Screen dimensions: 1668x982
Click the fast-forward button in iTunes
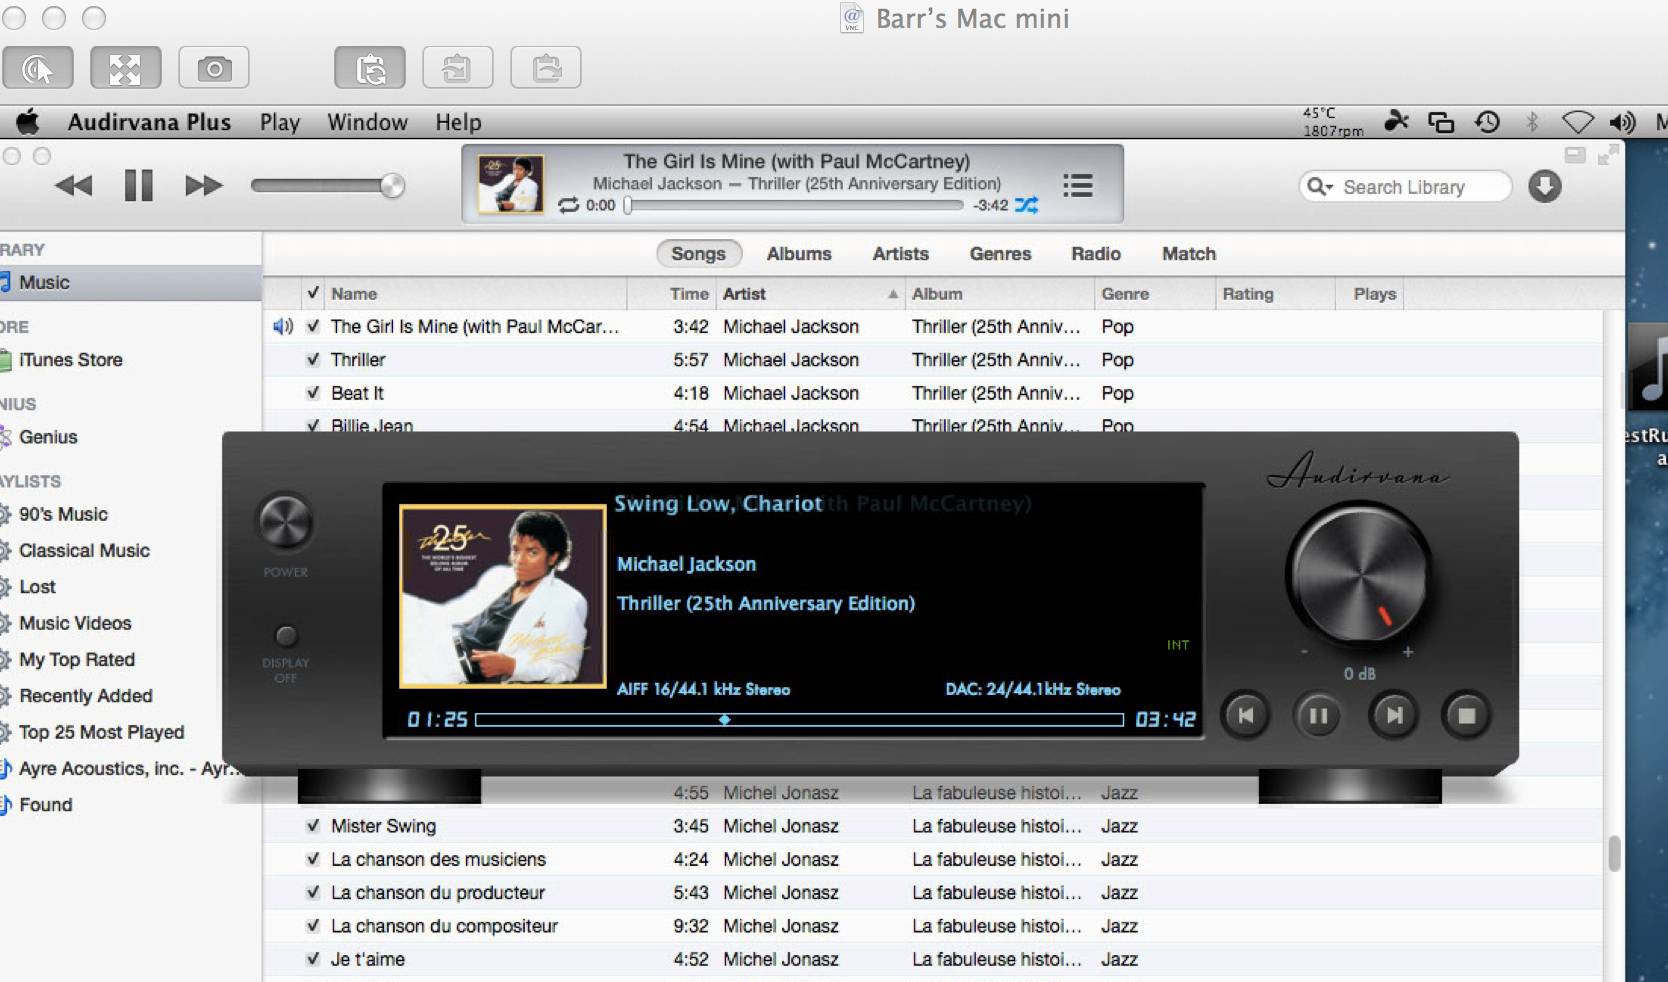tap(203, 185)
